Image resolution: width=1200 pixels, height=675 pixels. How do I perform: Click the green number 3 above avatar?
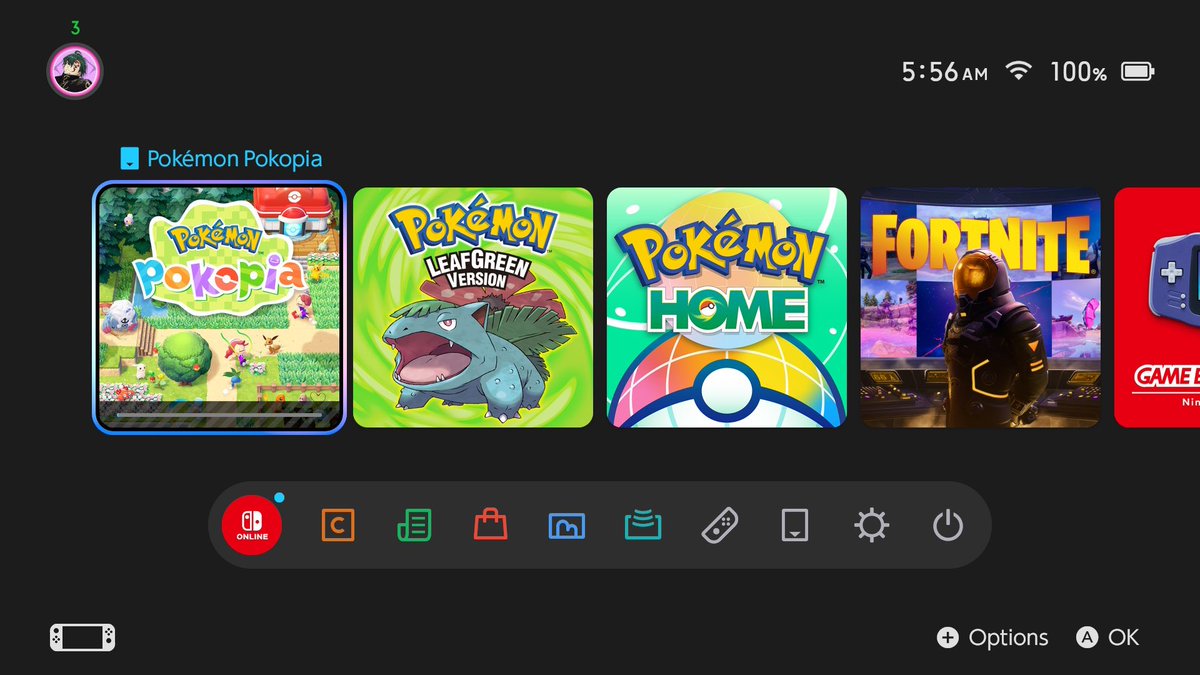[x=75, y=28]
